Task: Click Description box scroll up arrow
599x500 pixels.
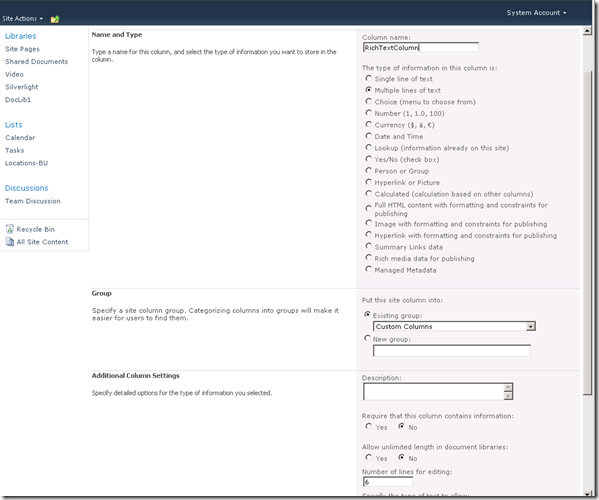Action: click(x=508, y=387)
